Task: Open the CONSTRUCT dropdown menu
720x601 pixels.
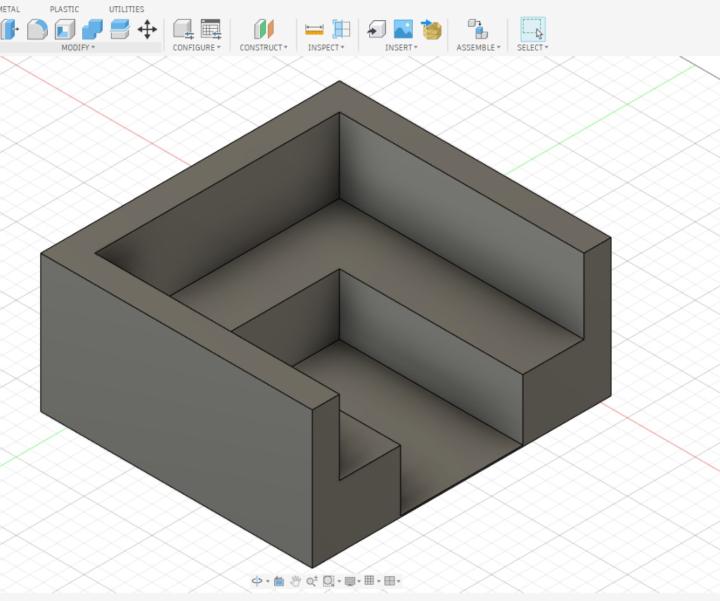Action: (263, 47)
